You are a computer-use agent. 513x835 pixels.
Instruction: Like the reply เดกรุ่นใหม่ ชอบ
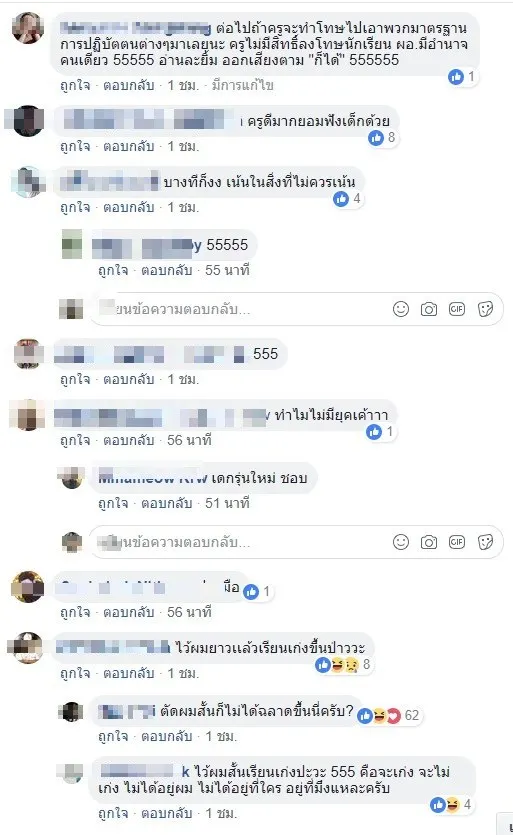click(113, 503)
